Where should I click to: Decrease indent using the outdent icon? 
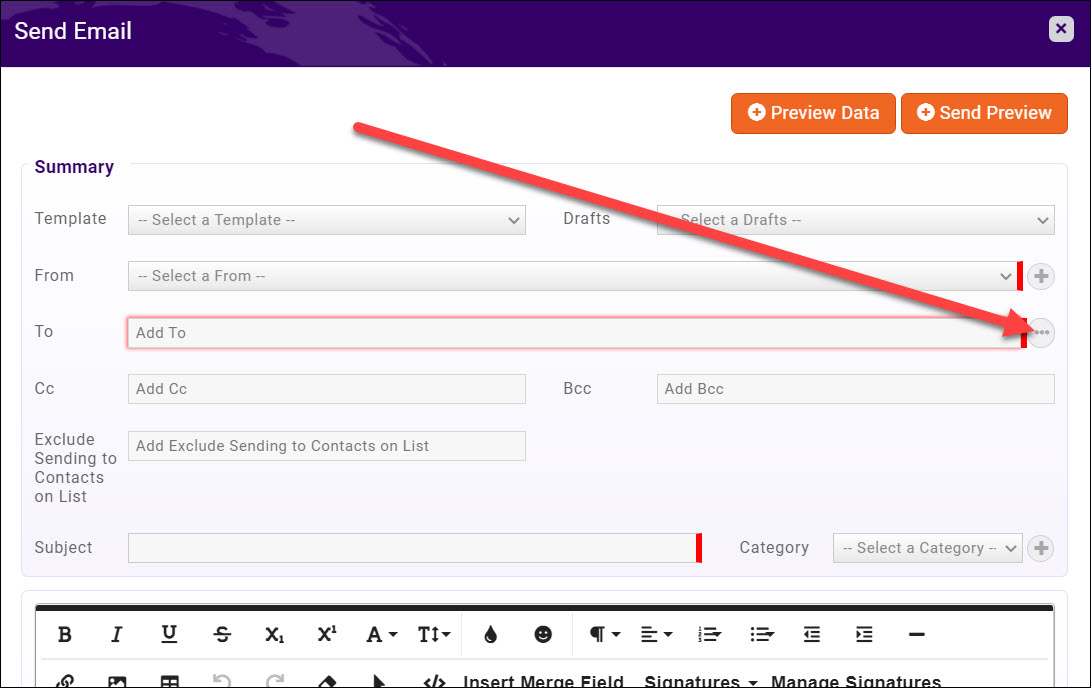point(811,634)
